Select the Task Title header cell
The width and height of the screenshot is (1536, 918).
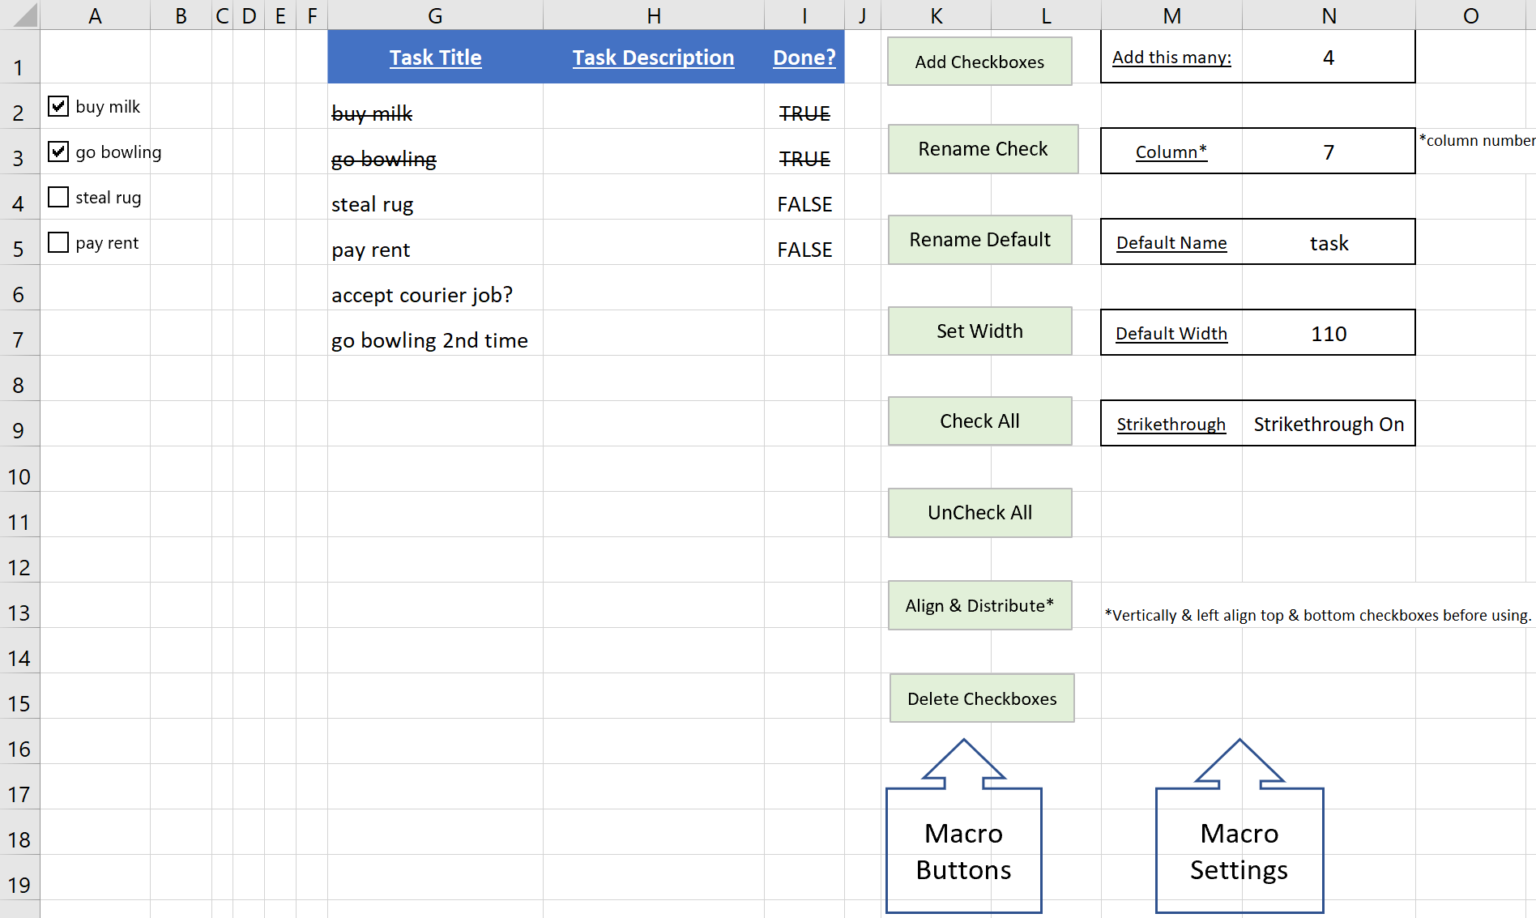(x=435, y=57)
